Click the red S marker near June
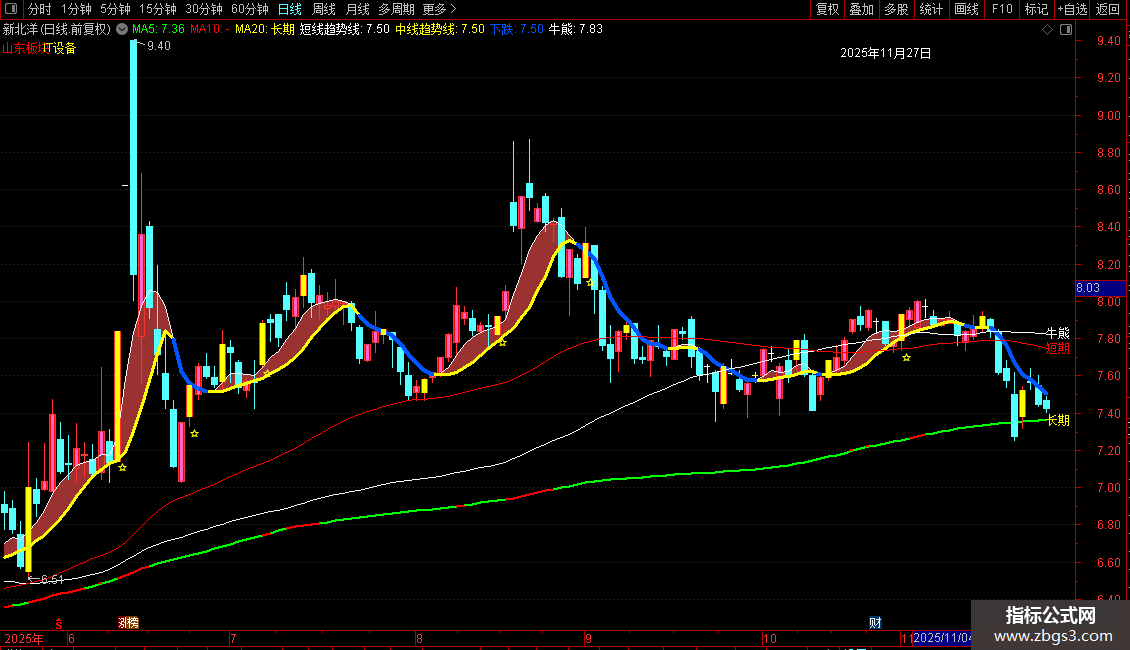Image resolution: width=1130 pixels, height=650 pixels. pos(59,624)
